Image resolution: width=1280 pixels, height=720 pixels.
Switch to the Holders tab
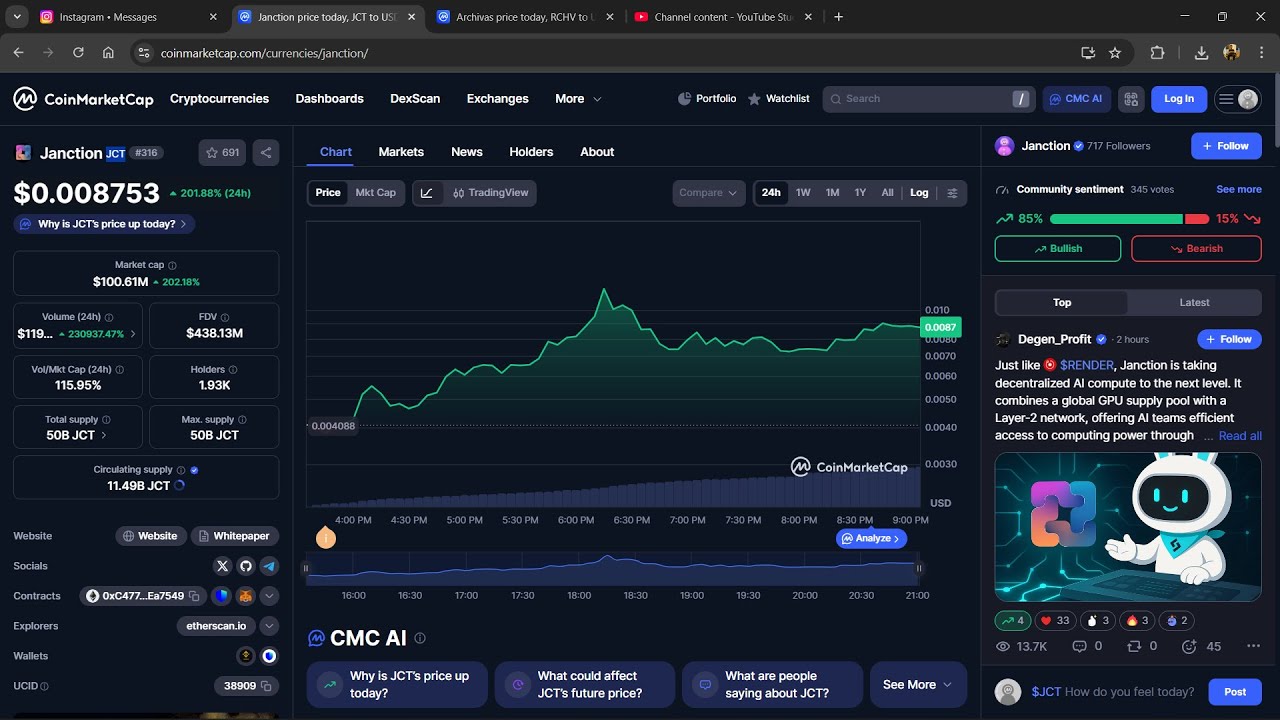(x=531, y=152)
